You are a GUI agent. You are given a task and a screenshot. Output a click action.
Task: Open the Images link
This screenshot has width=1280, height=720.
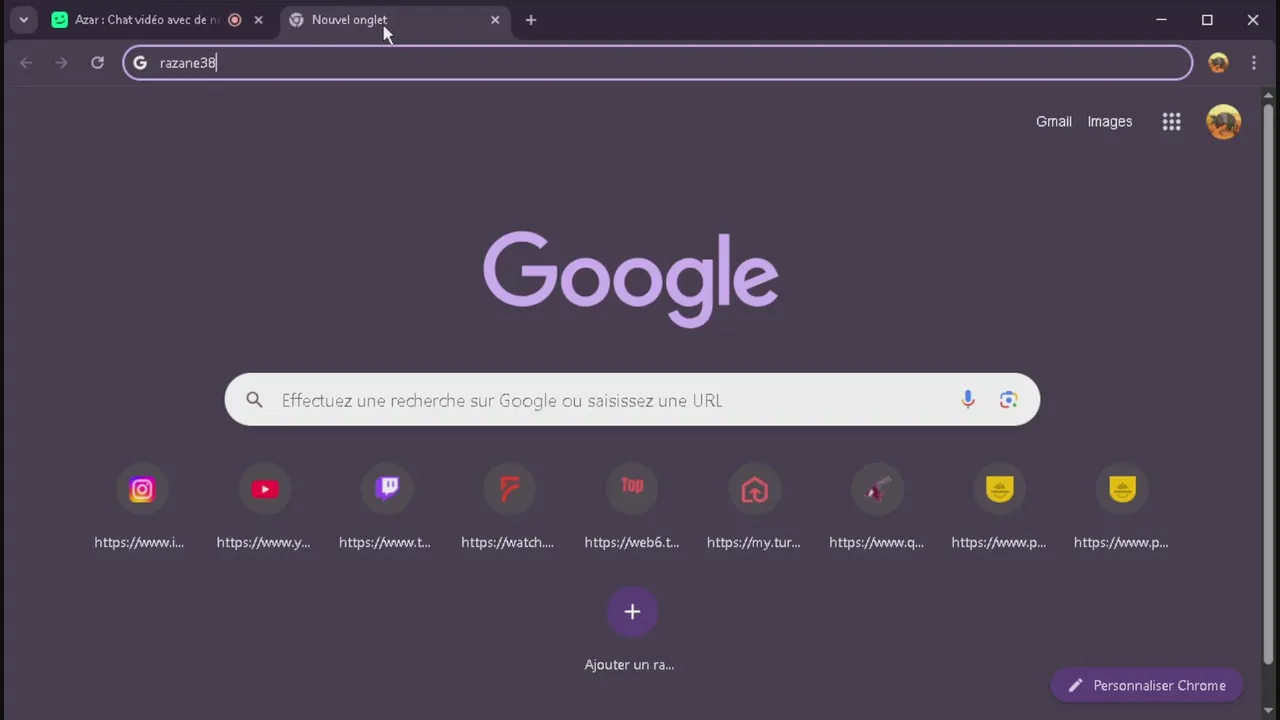pyautogui.click(x=1110, y=122)
